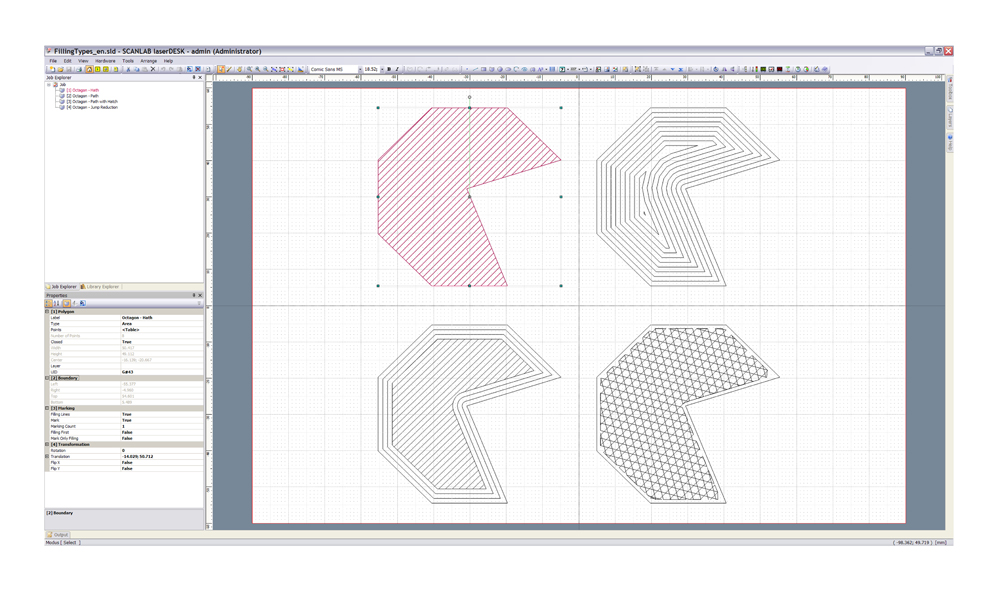The width and height of the screenshot is (1000, 614).
Task: Select 'Octagon - Jump Reduction' in Job Explorer
Action: click(94, 107)
